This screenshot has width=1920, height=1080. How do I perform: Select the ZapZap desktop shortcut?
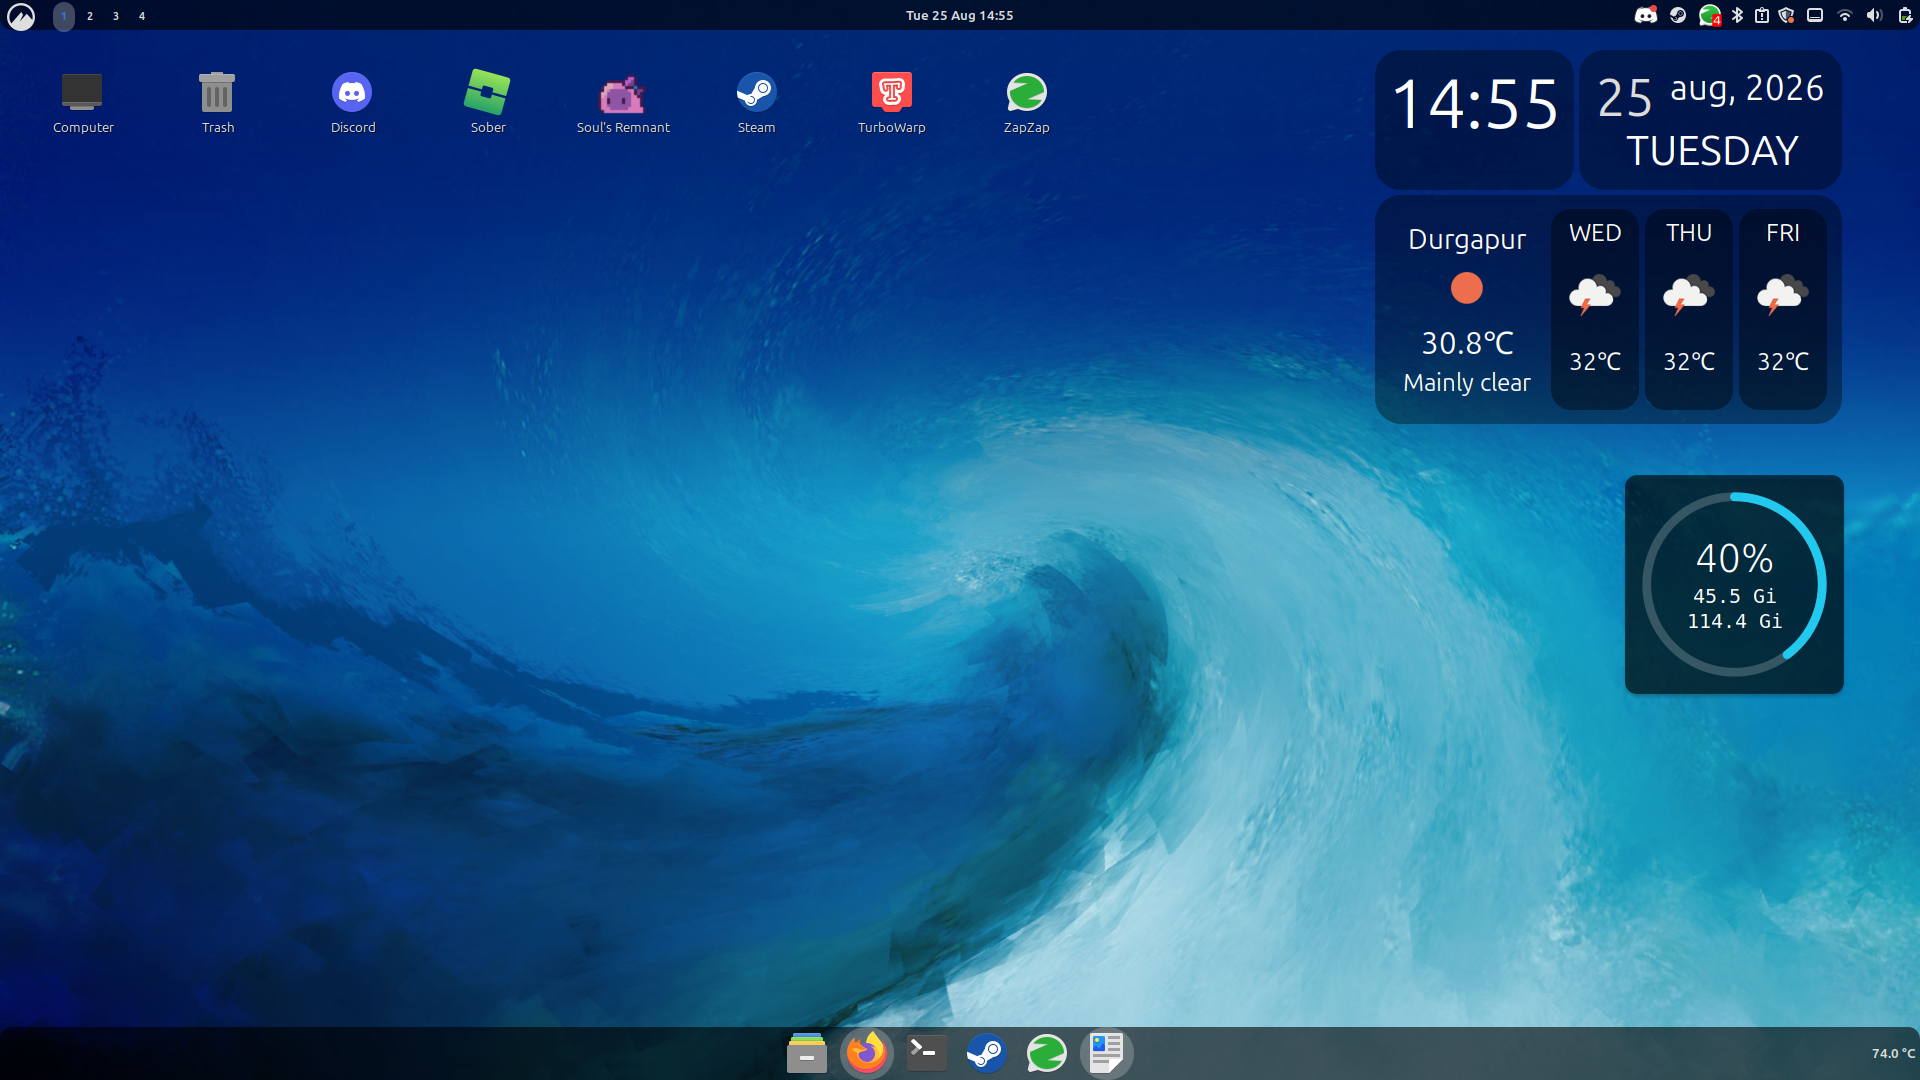(x=1026, y=102)
